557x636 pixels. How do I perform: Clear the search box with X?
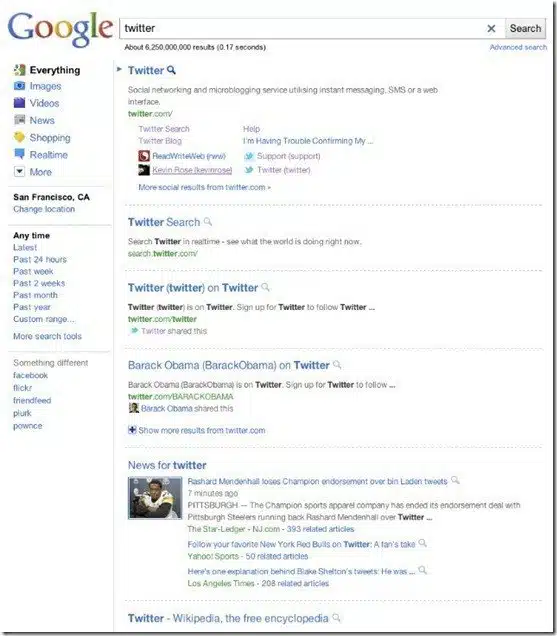[x=491, y=28]
